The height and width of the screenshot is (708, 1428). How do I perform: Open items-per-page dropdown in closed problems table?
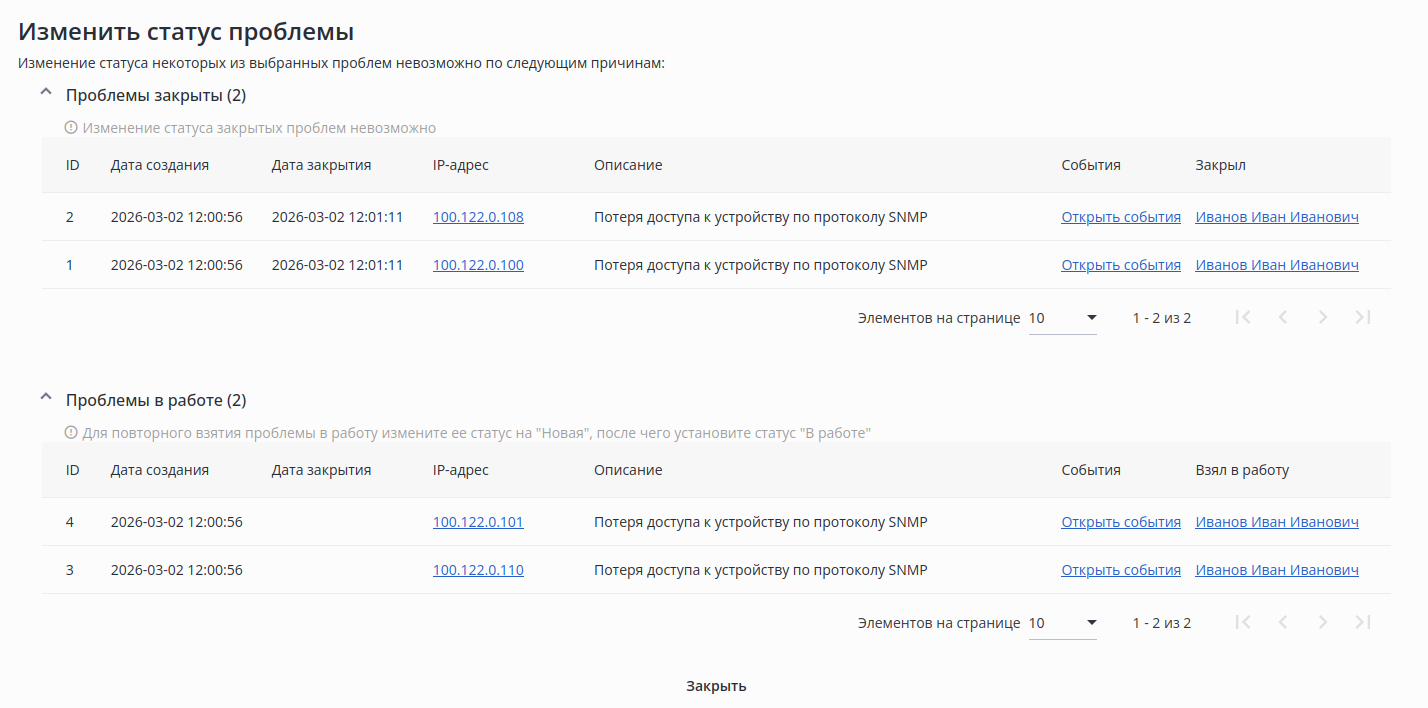1063,318
